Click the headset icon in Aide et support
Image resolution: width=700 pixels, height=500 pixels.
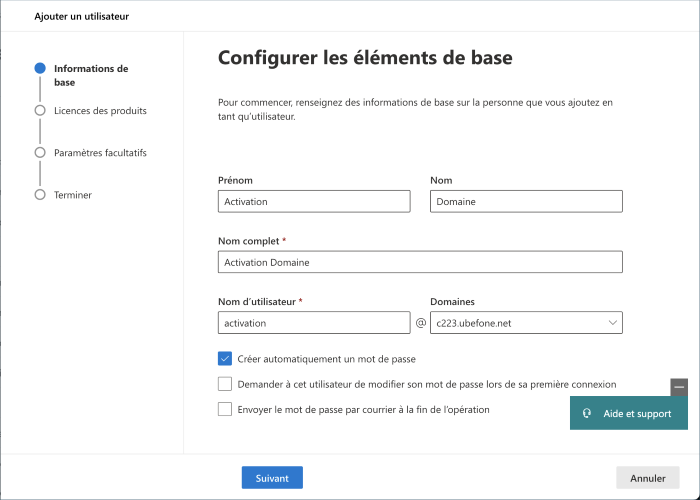point(587,413)
